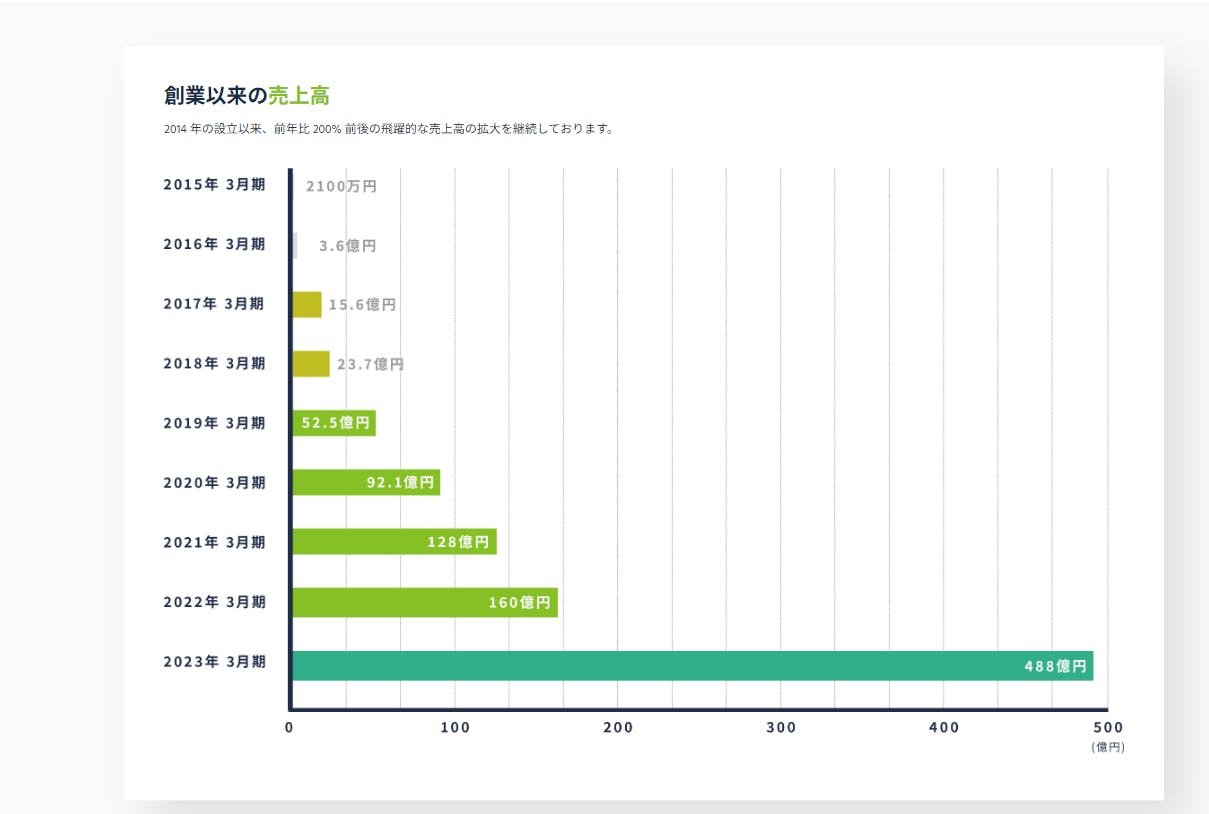
Task: Click the green 52.5億円 bar
Action: [x=333, y=423]
